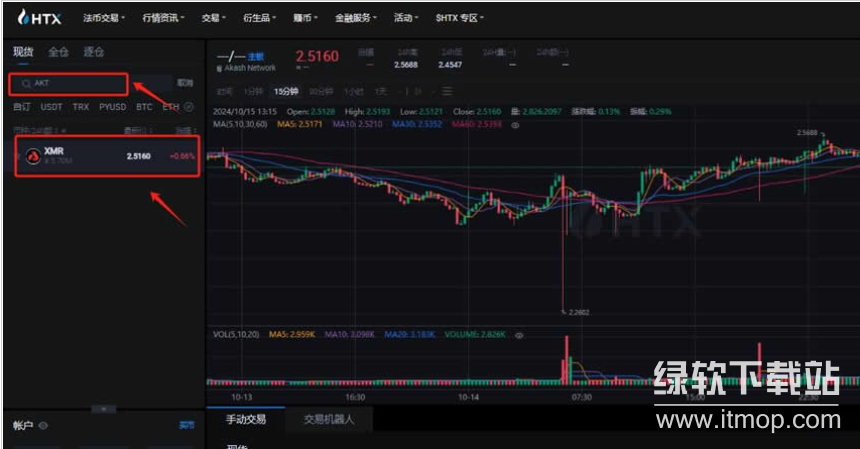Filter pairs by BTC market
The image size is (860, 449).
click(144, 107)
